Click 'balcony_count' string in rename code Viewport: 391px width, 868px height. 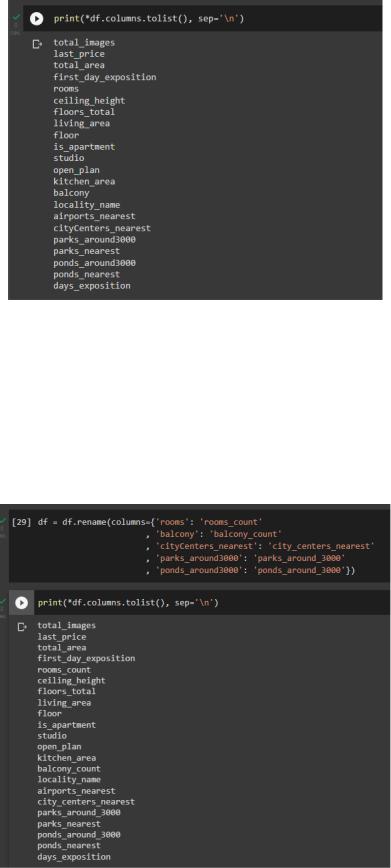click(246, 534)
